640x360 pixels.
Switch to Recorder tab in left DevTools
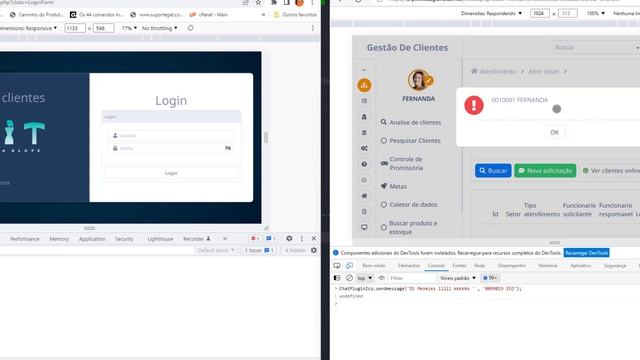196,239
